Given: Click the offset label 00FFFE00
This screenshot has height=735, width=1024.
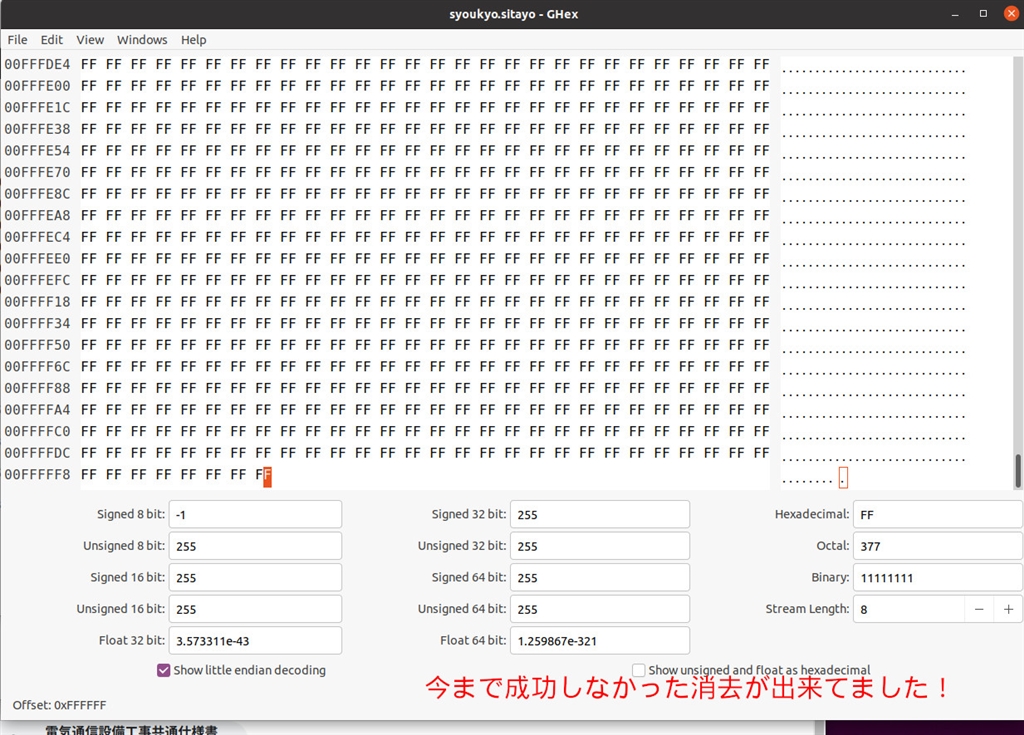Looking at the screenshot, I should 37,86.
